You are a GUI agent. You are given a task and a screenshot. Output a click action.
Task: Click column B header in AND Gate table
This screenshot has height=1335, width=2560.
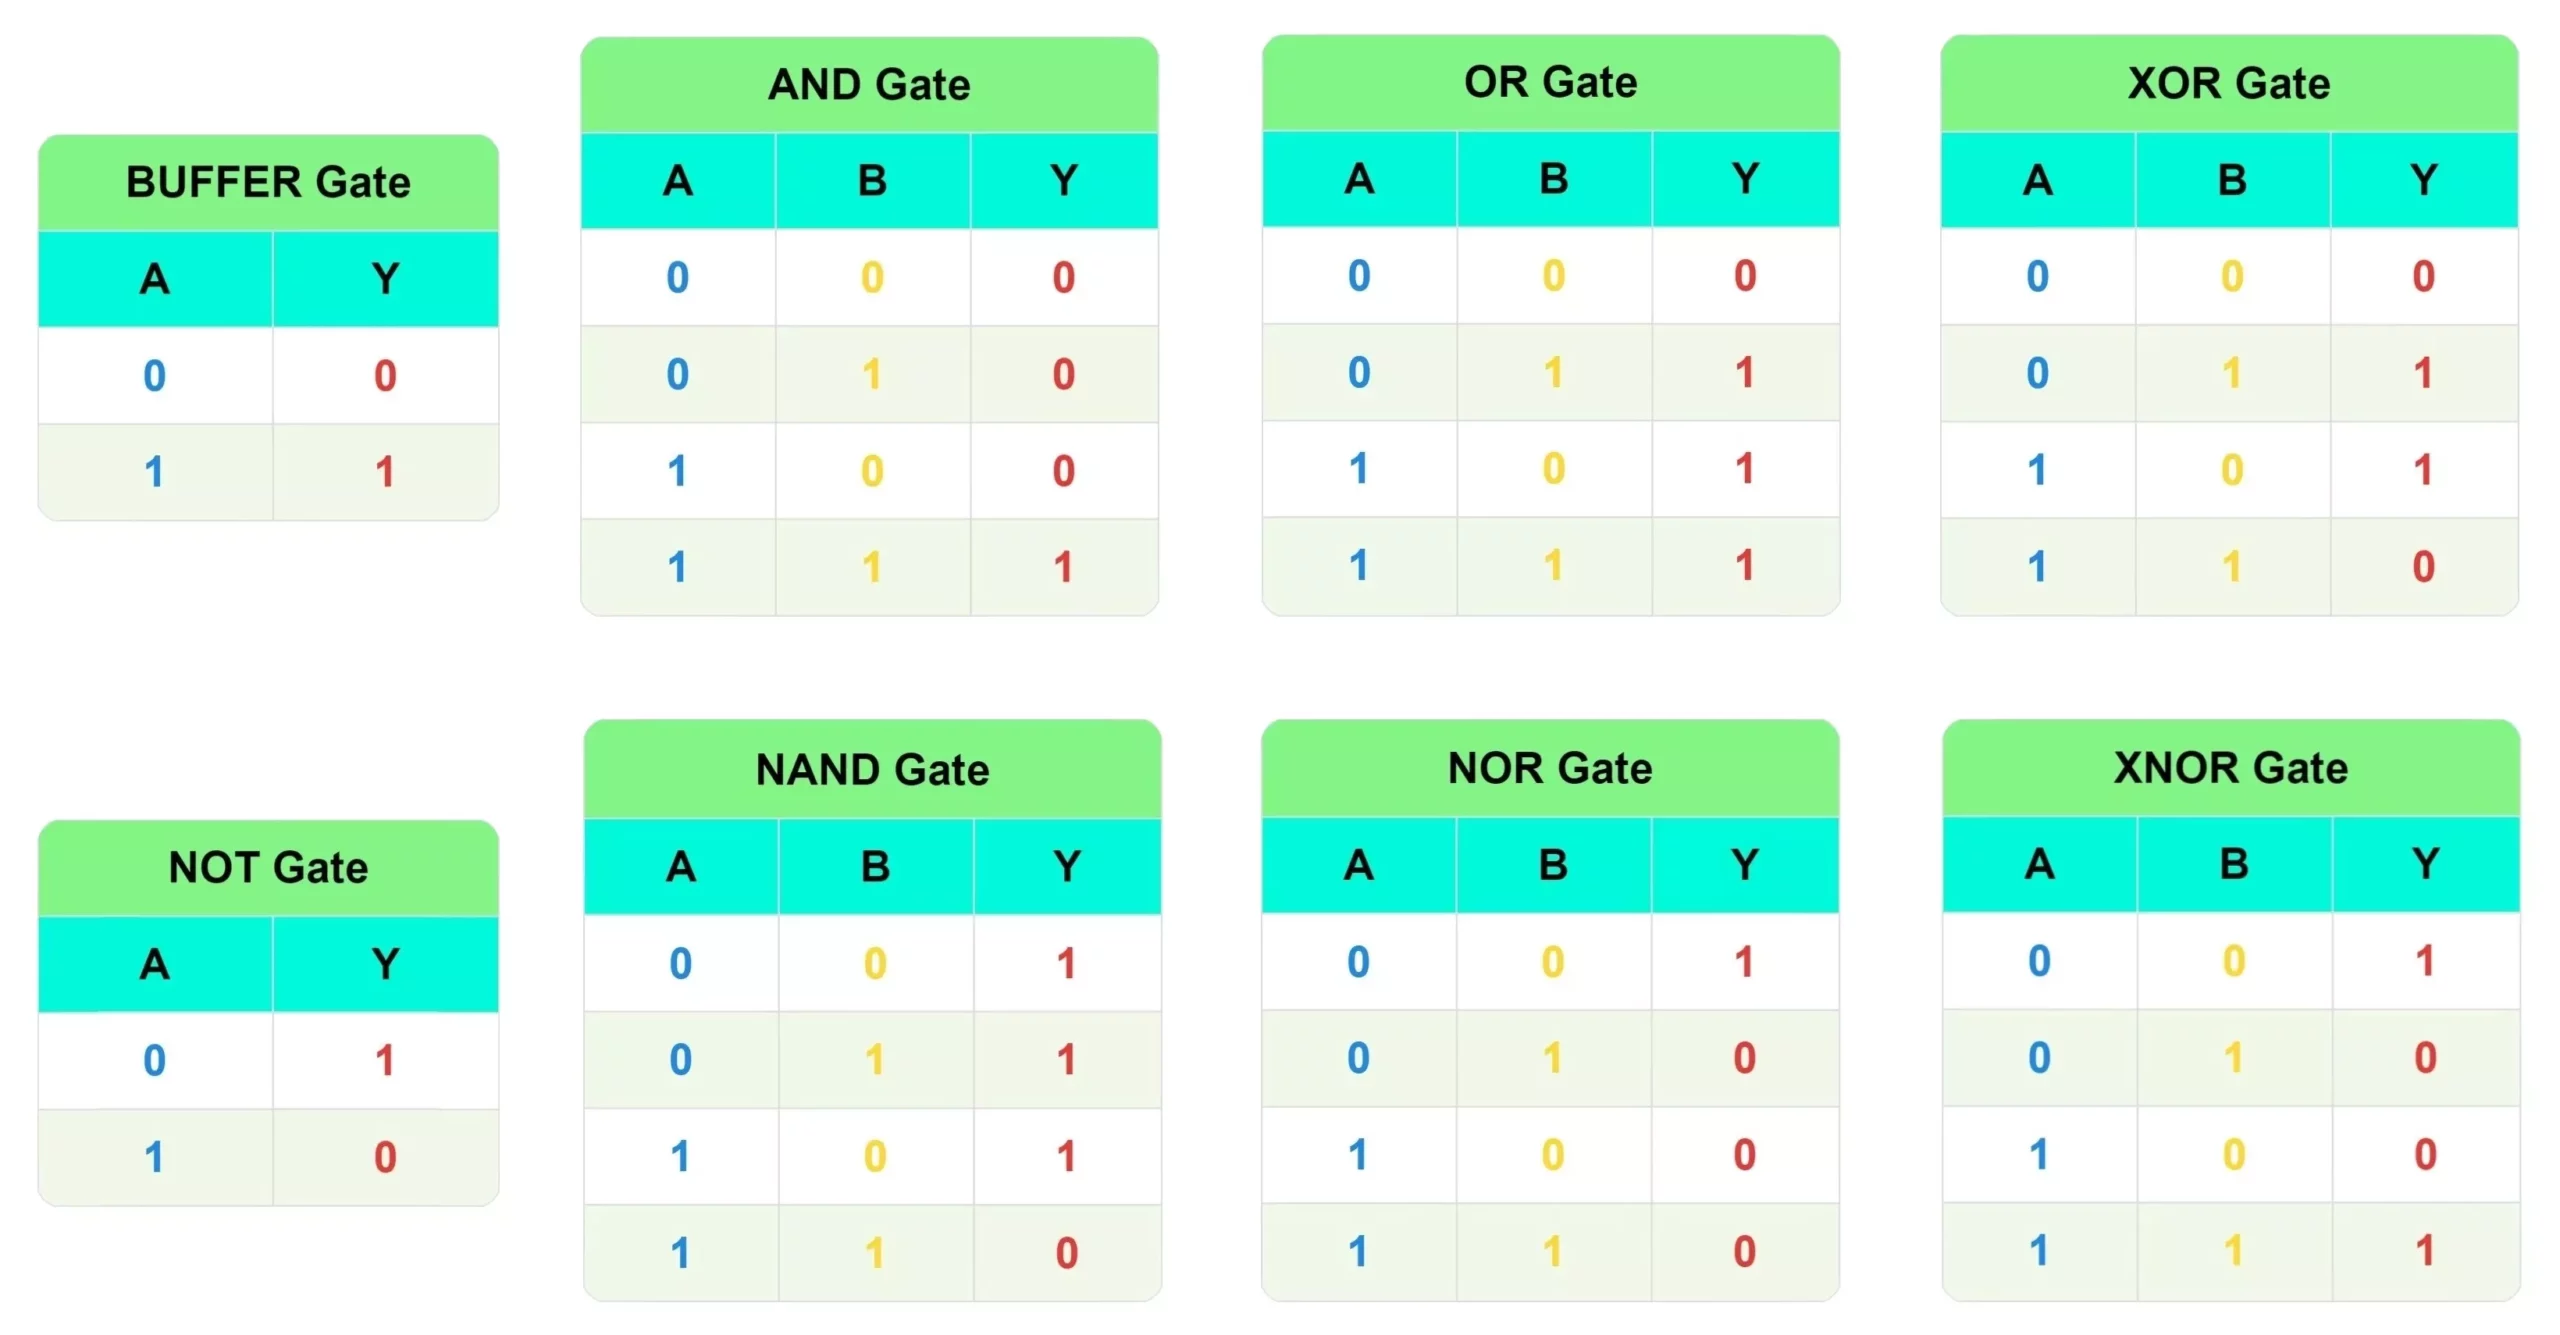click(x=872, y=181)
